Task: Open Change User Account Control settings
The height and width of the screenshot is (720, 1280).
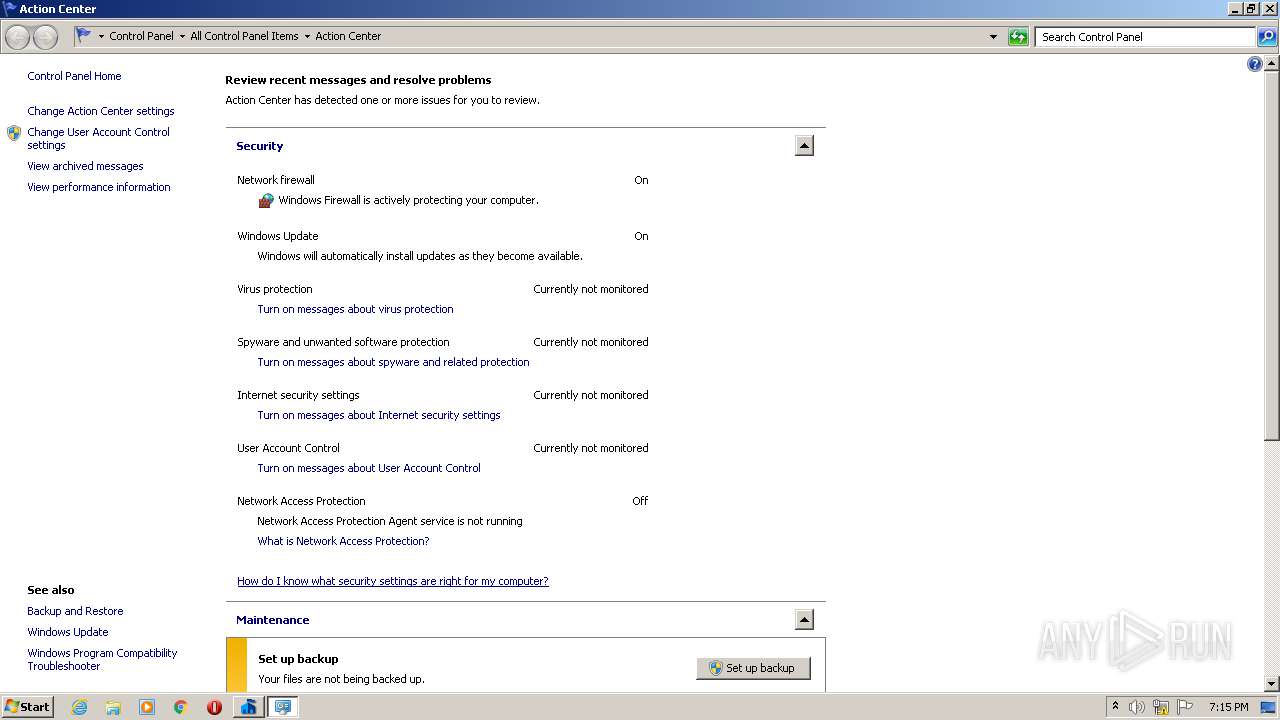Action: tap(98, 138)
